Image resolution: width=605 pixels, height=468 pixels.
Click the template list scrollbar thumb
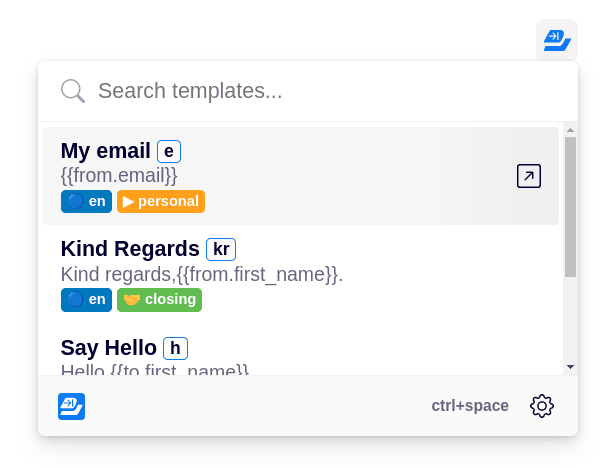pos(570,207)
